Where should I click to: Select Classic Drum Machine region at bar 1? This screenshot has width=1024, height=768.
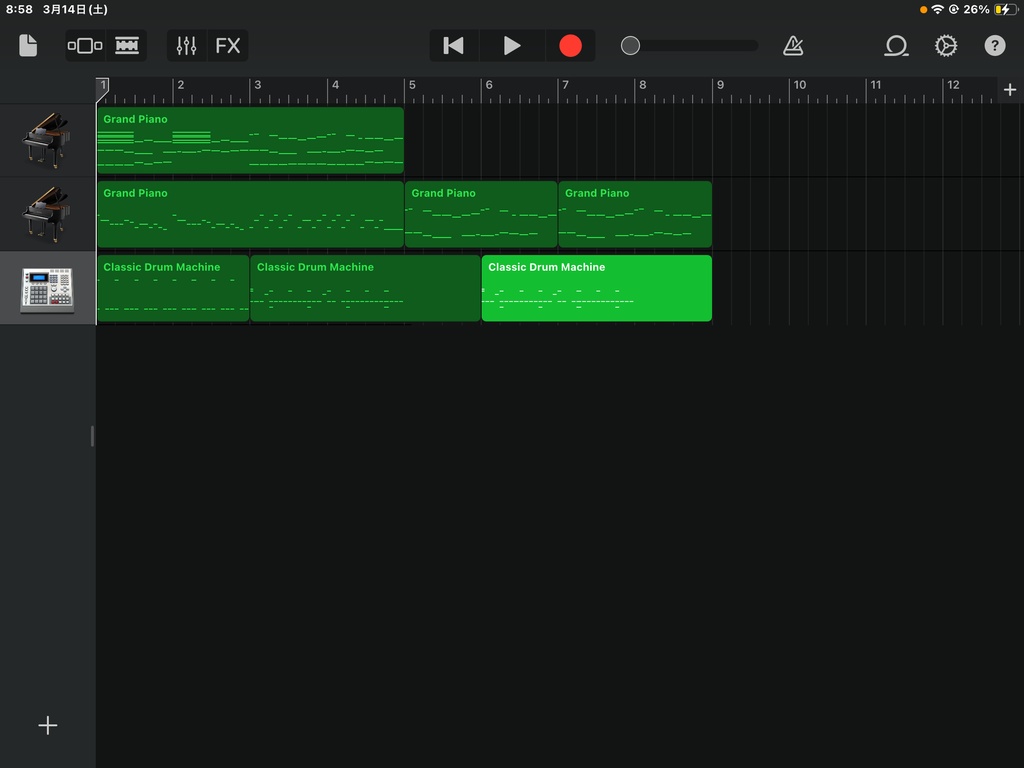pos(173,288)
